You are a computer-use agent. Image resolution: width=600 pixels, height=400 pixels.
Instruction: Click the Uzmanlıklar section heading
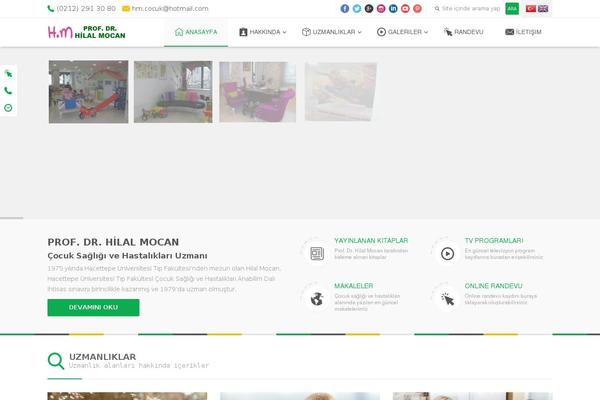[102, 357]
